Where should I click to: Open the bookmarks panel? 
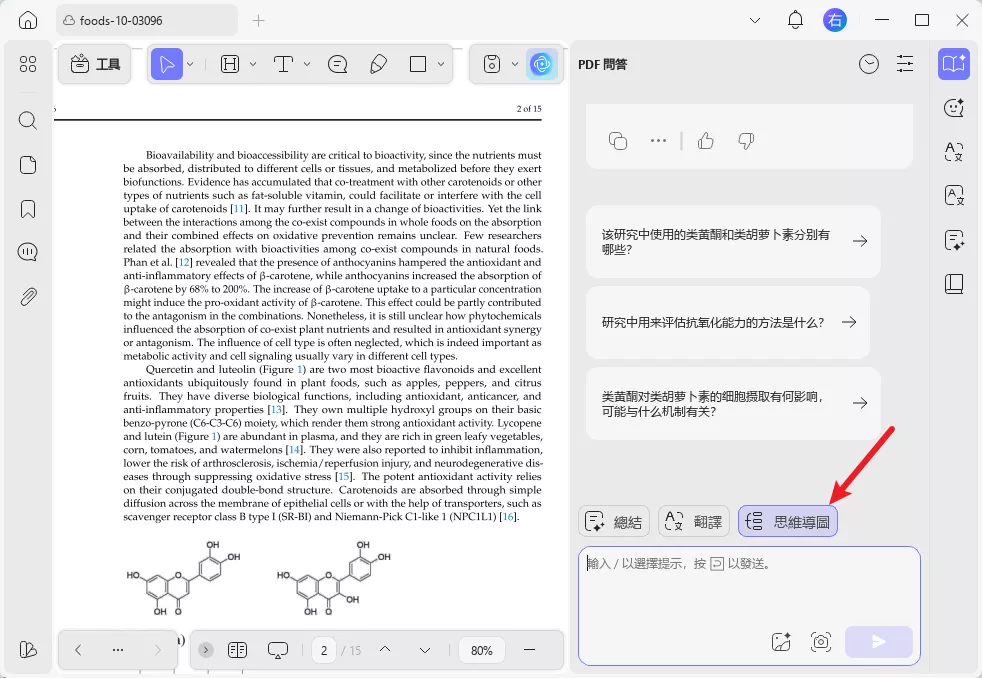pyautogui.click(x=28, y=208)
